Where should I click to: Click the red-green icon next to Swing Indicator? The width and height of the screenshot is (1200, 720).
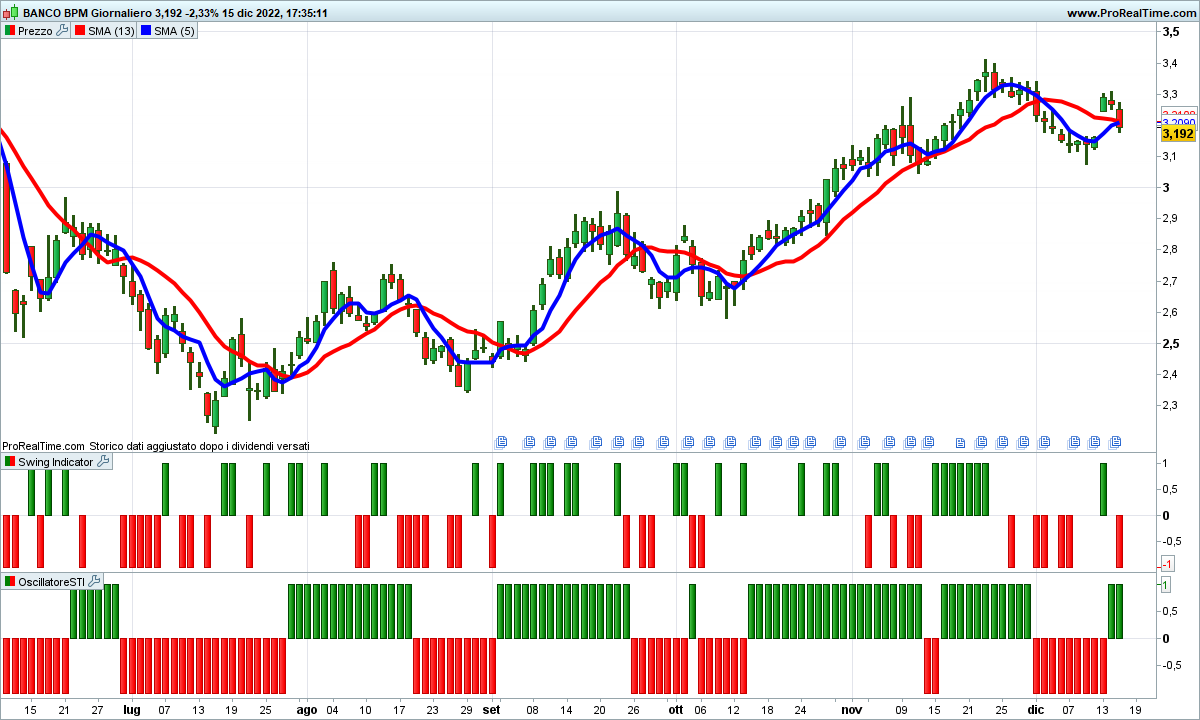tap(10, 462)
